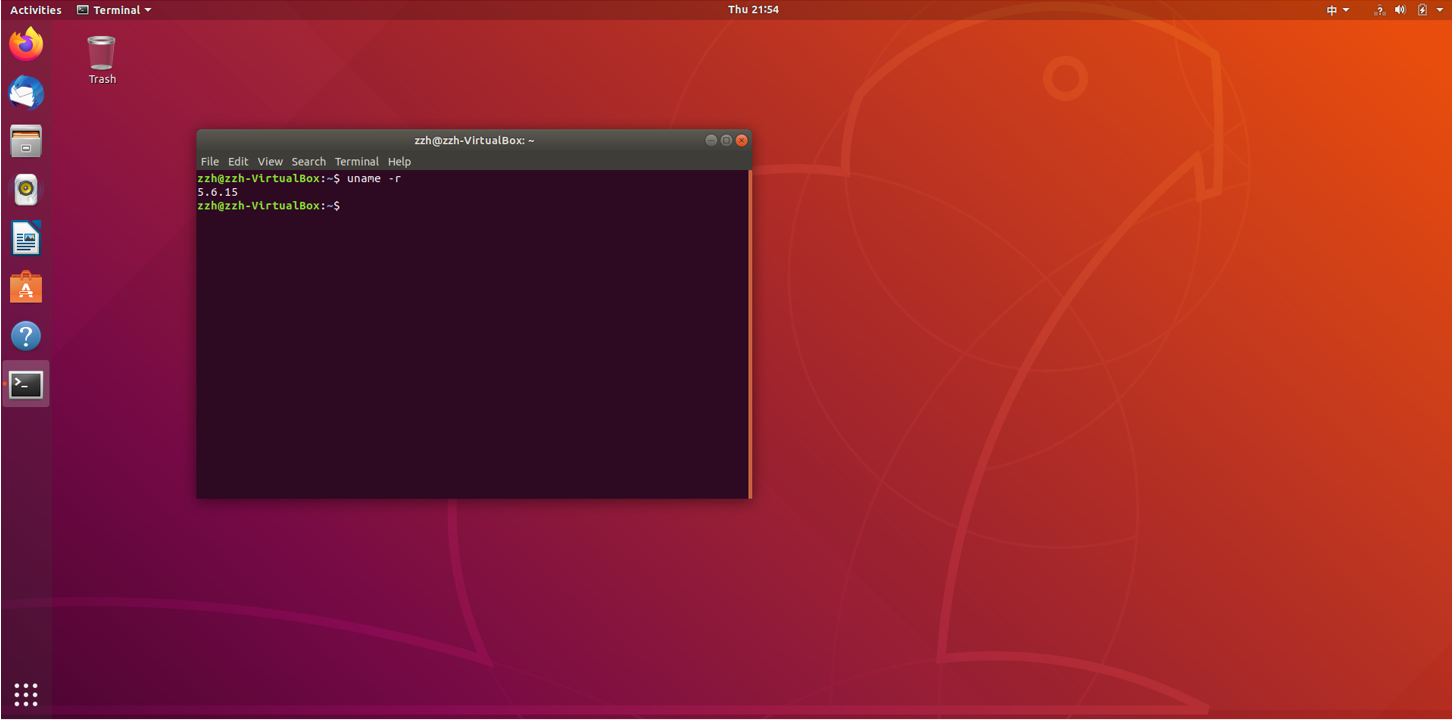Open Thunderbird Mail in the dock
This screenshot has width=1452, height=720.
pos(25,92)
